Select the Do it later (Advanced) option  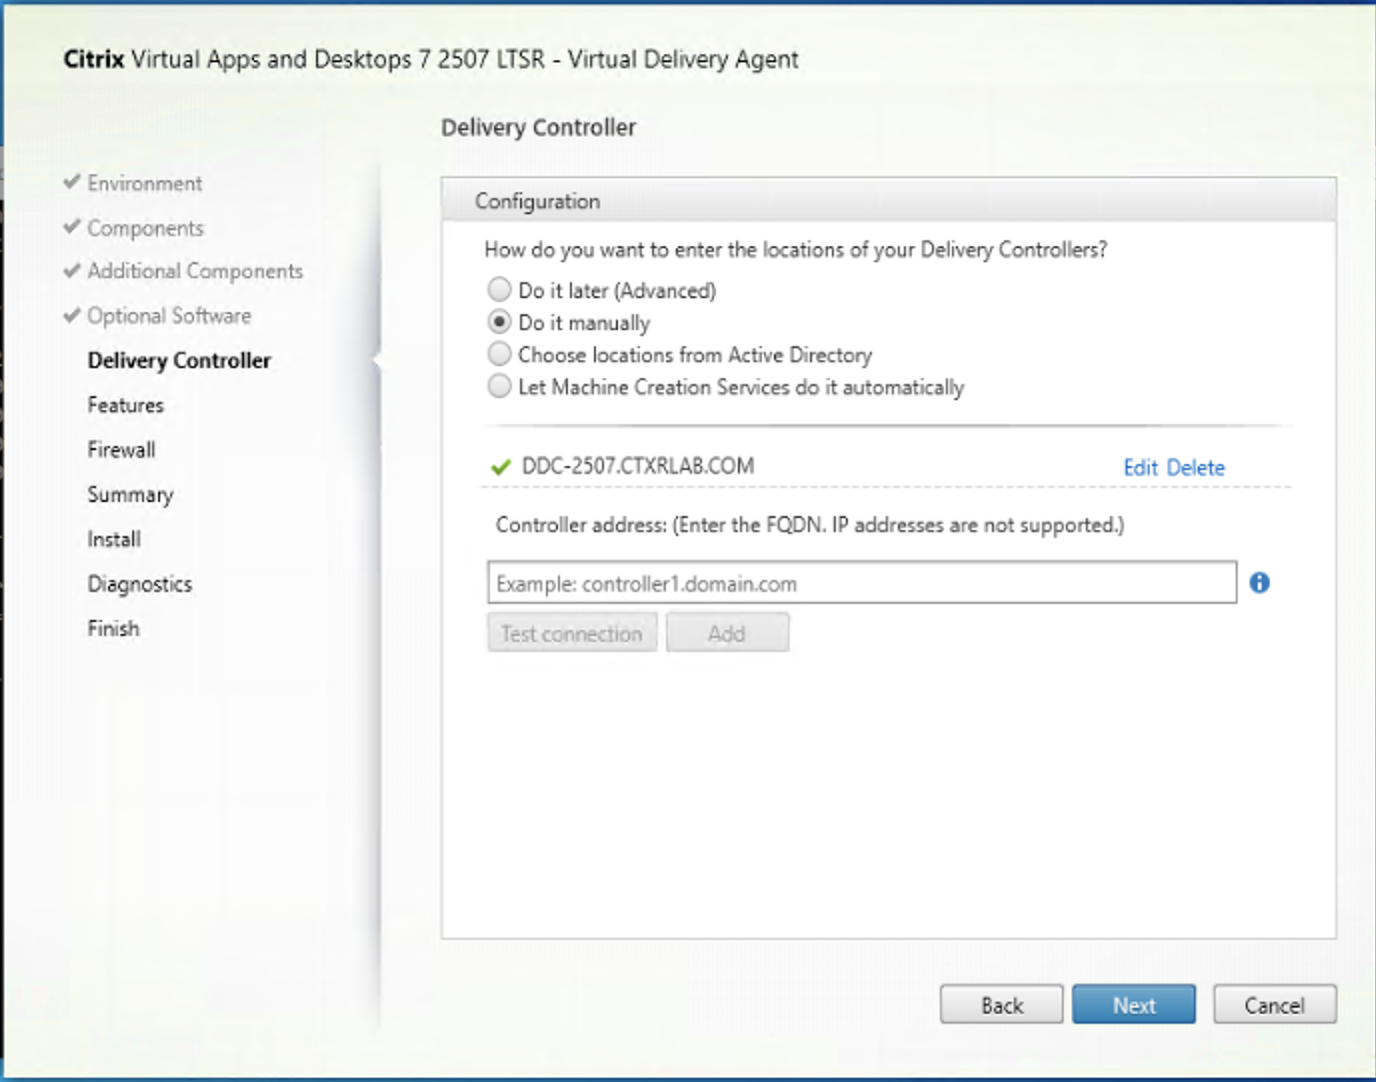click(x=499, y=290)
